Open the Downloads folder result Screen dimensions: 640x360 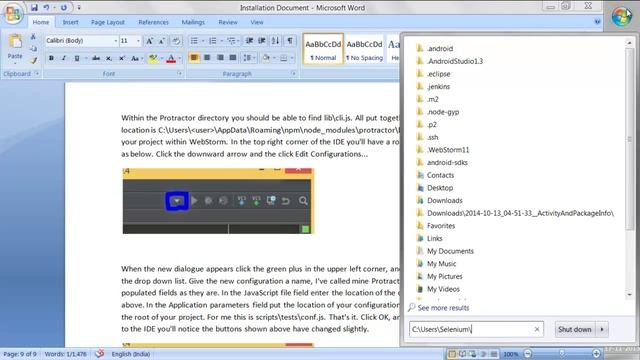pyautogui.click(x=444, y=200)
